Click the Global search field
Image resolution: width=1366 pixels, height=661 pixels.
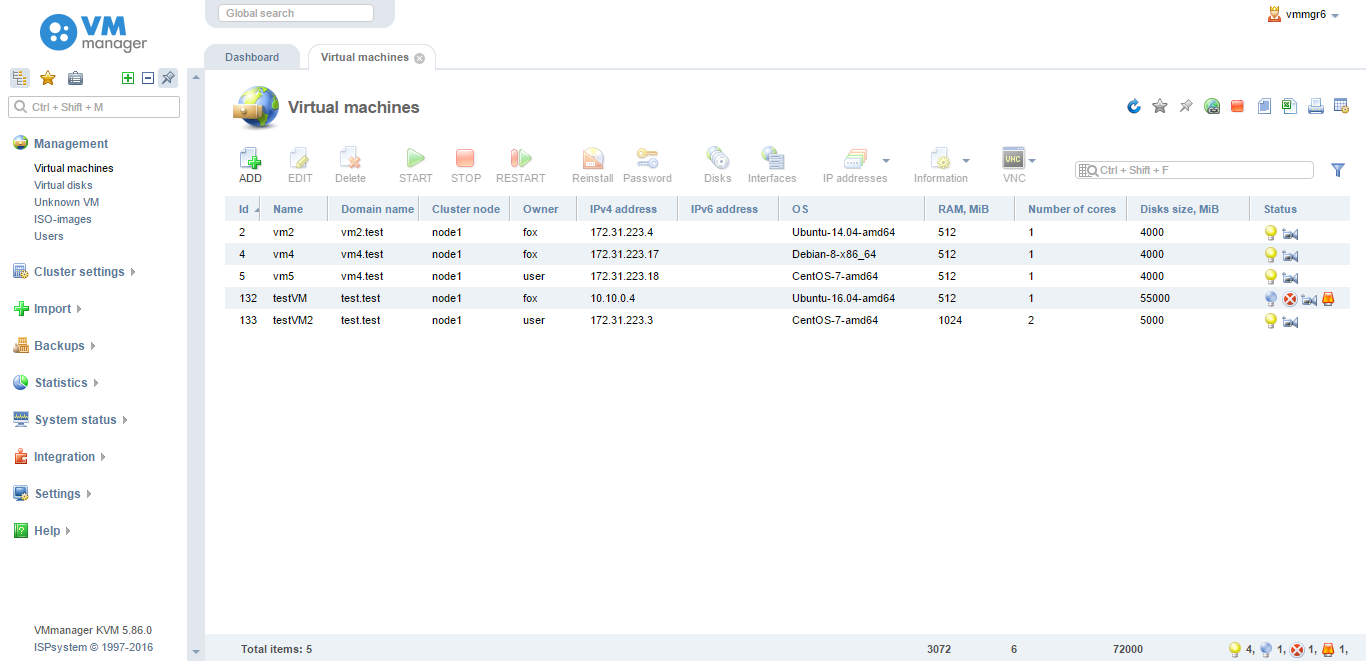tap(296, 13)
